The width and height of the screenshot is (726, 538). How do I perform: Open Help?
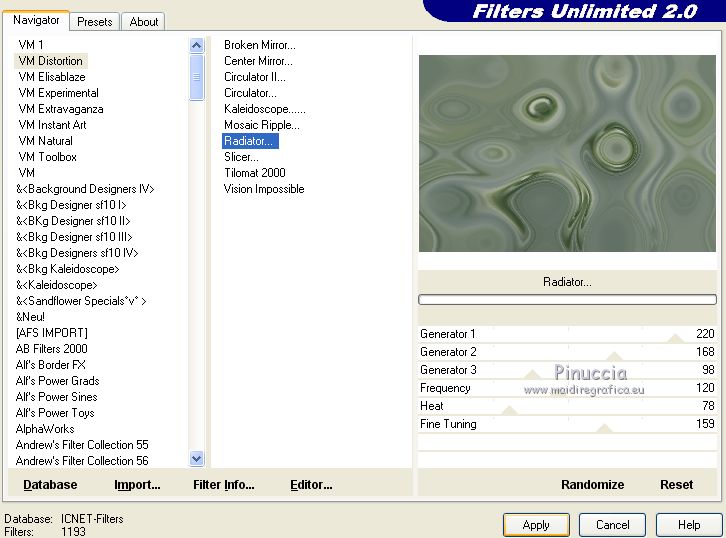(689, 525)
